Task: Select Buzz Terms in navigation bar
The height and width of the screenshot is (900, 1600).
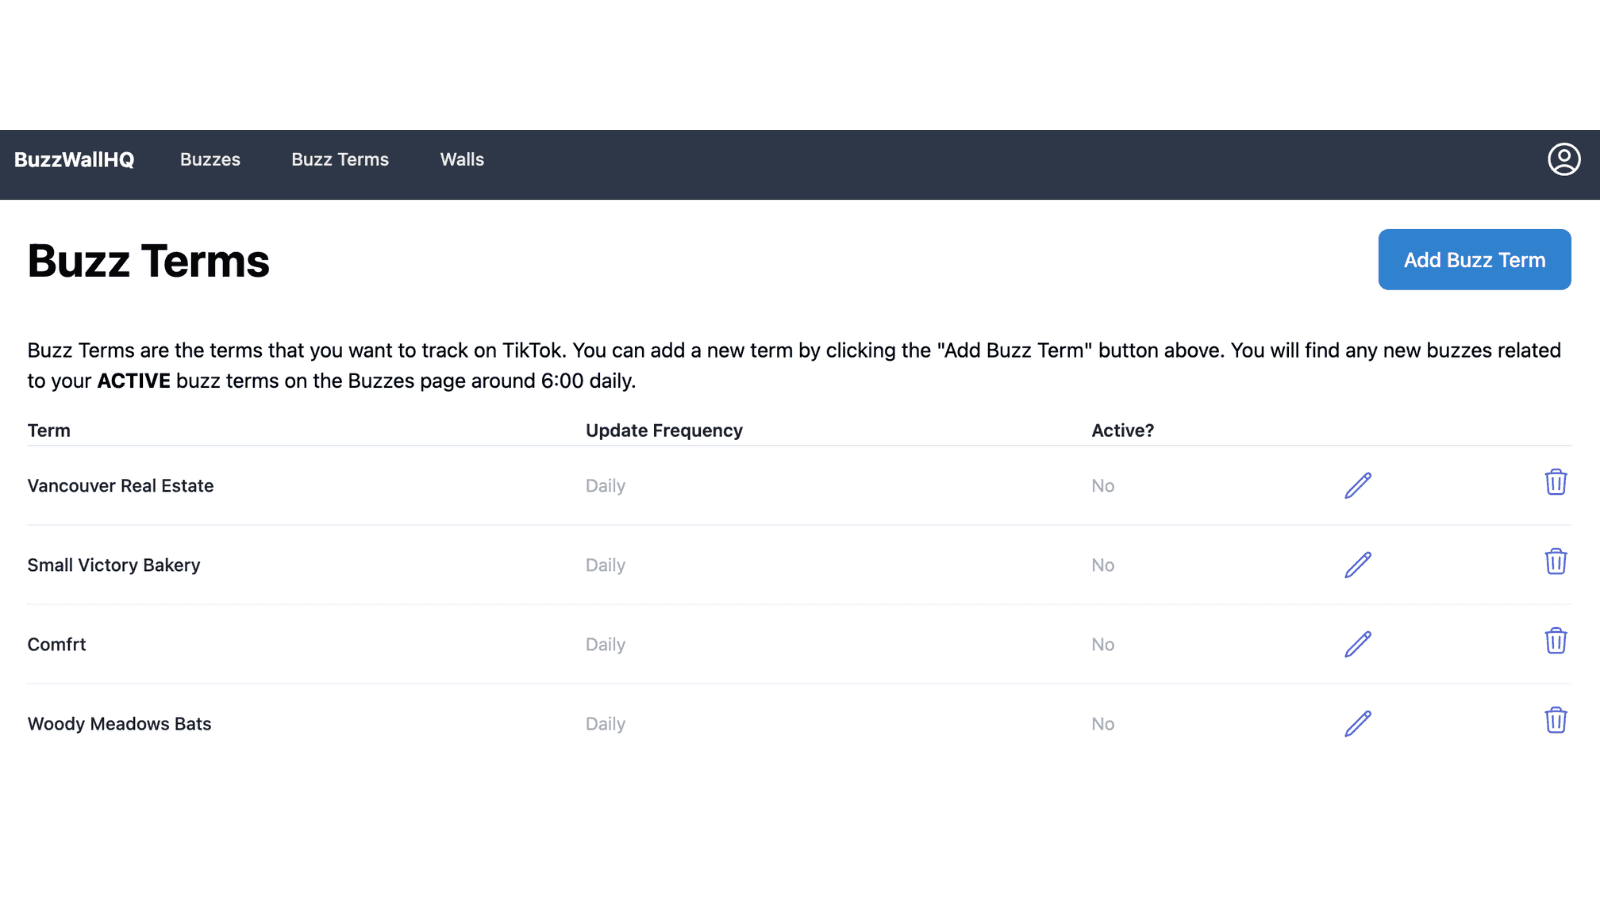Action: (x=340, y=160)
